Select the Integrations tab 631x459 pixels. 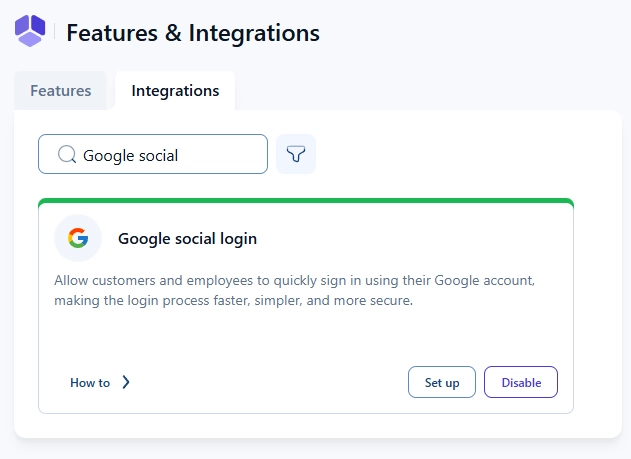tap(175, 91)
